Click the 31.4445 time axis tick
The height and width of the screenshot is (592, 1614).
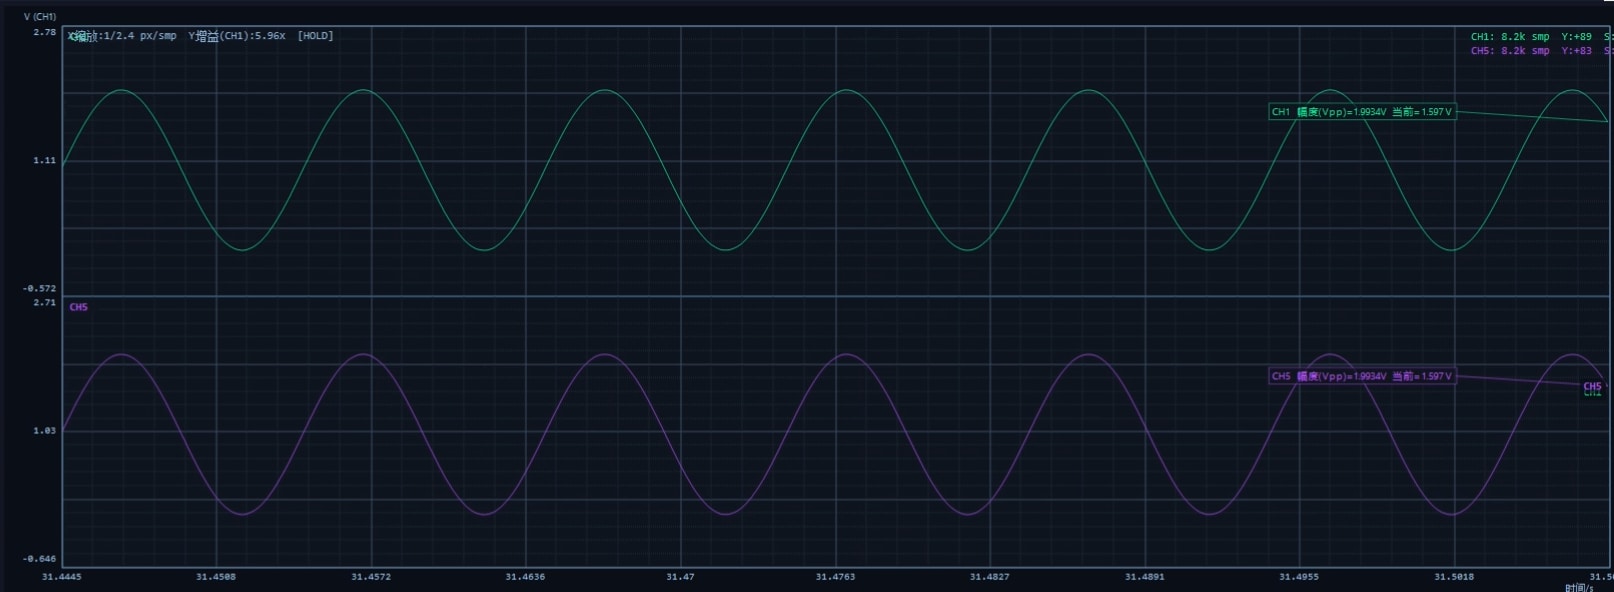tap(62, 577)
